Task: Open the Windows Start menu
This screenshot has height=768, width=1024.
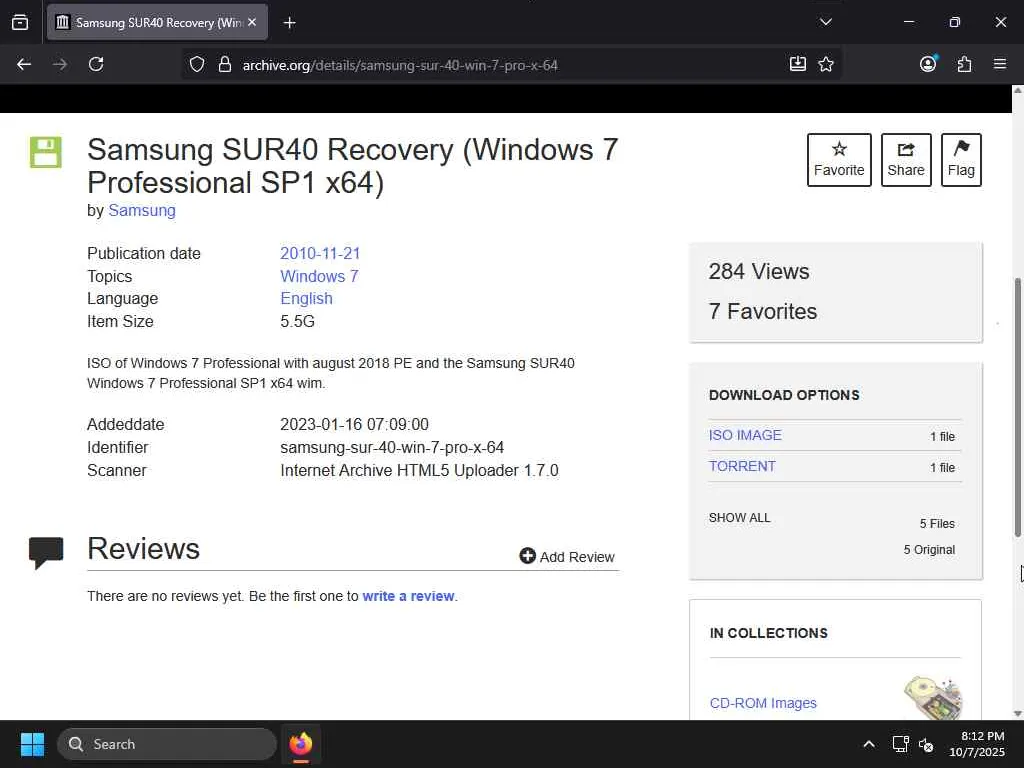Action: [32, 744]
